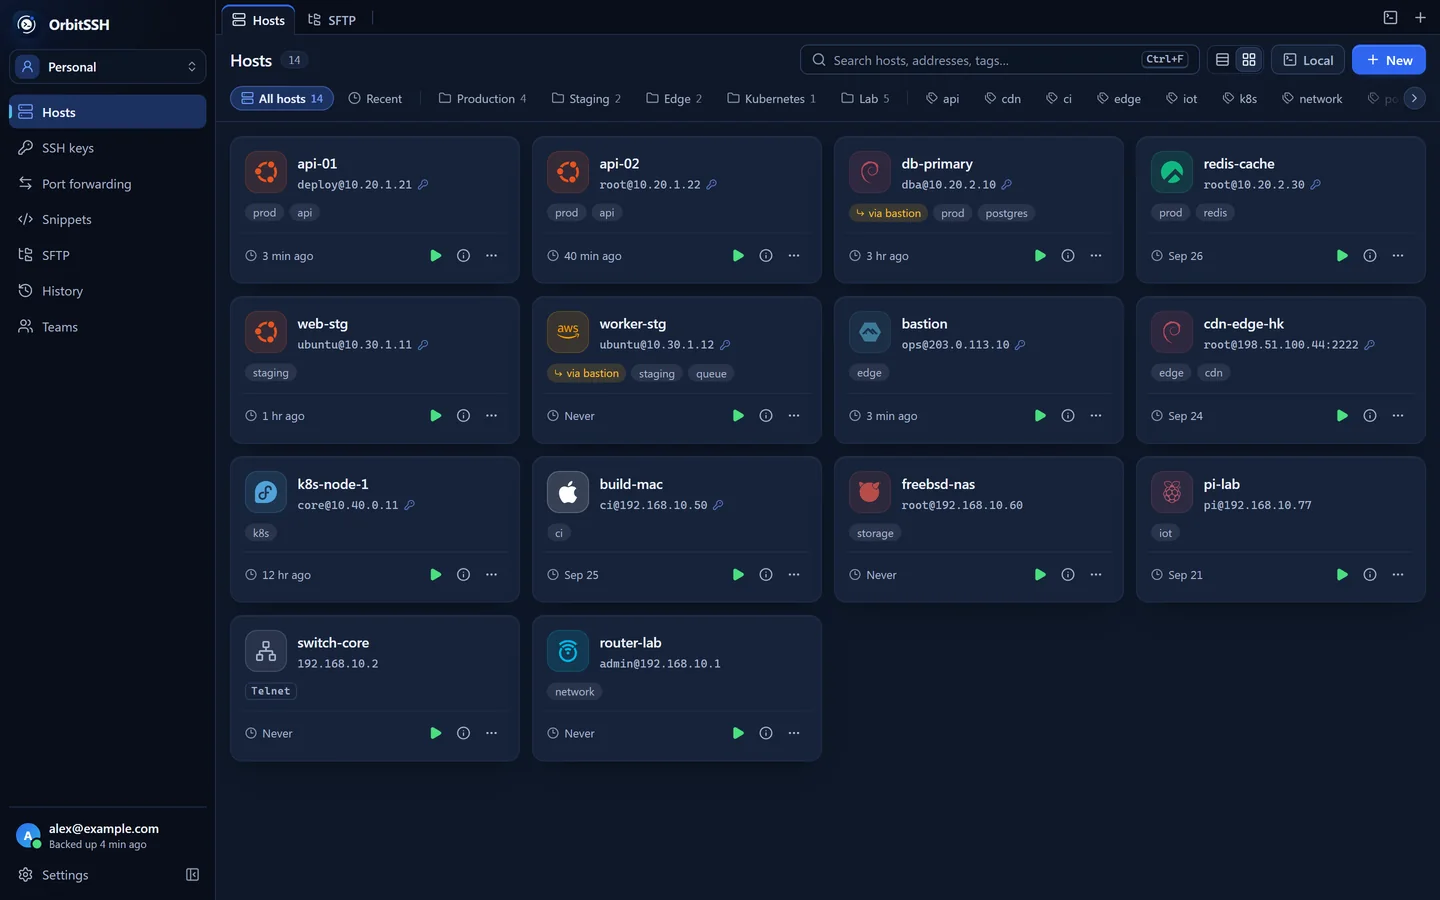The height and width of the screenshot is (900, 1440).
Task: Open Port forwarding in sidebar
Action: (x=108, y=184)
